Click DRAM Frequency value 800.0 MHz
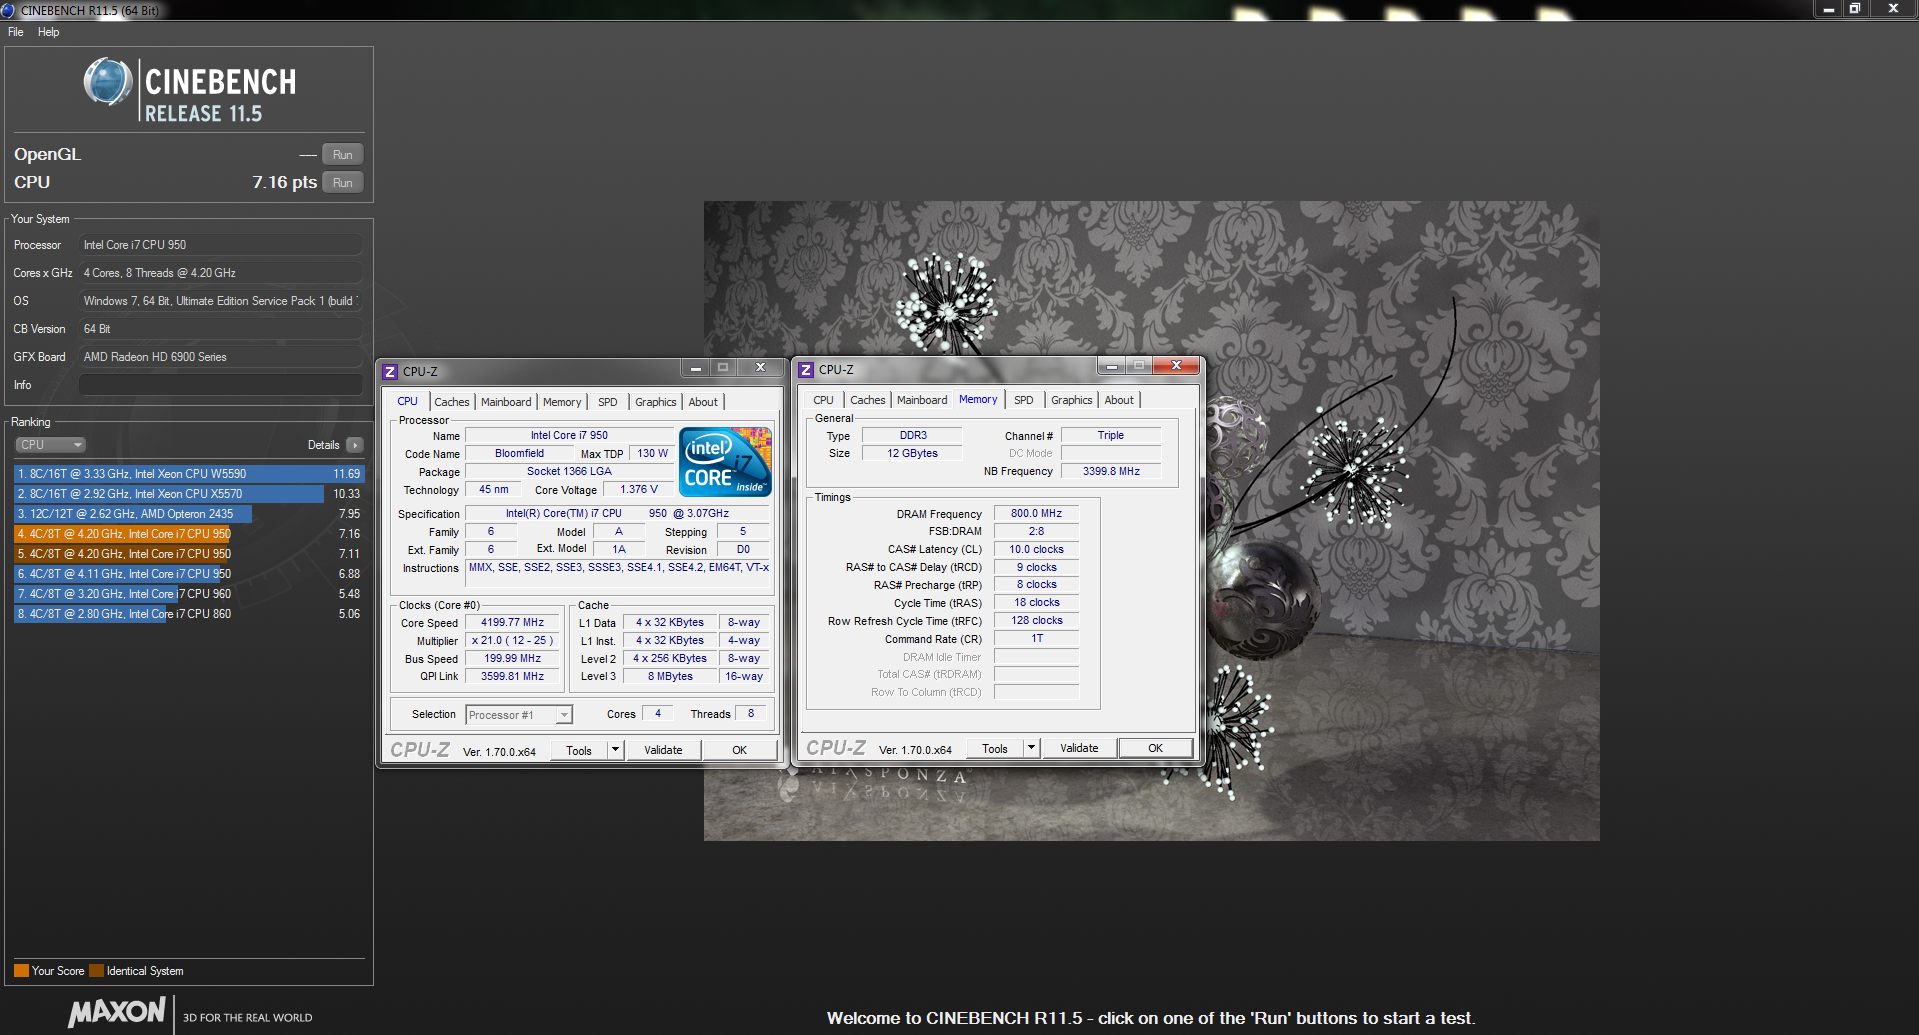Screen dimensions: 1919x1035 tap(1036, 514)
